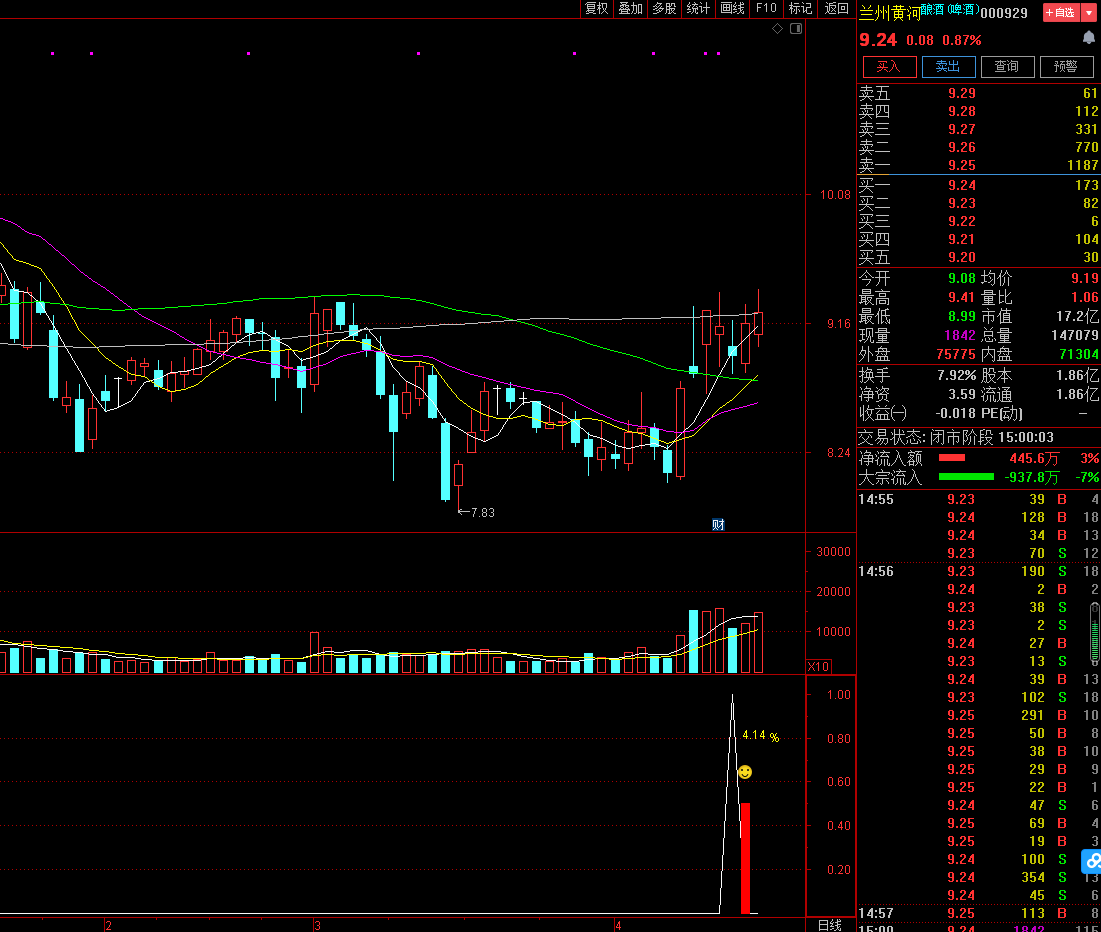Viewport: 1101px width, 932px height.
Task: Click the 14:57 trade row timestamp
Action: pos(876,914)
